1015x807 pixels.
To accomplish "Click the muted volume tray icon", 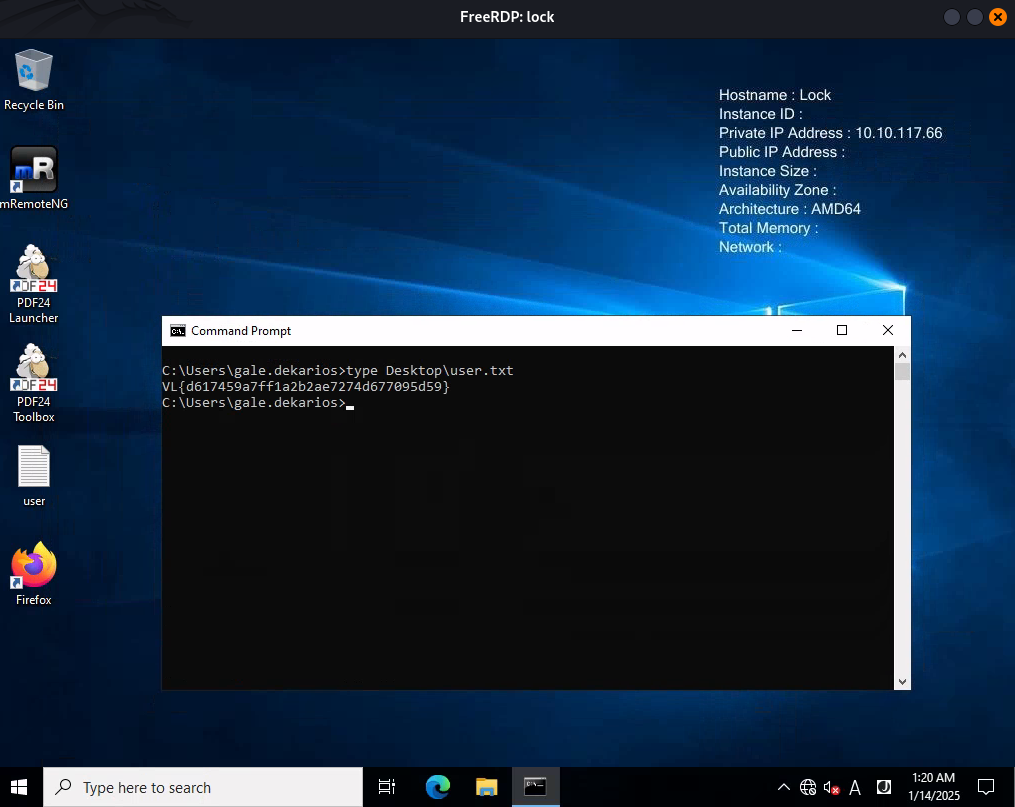I will pyautogui.click(x=832, y=787).
